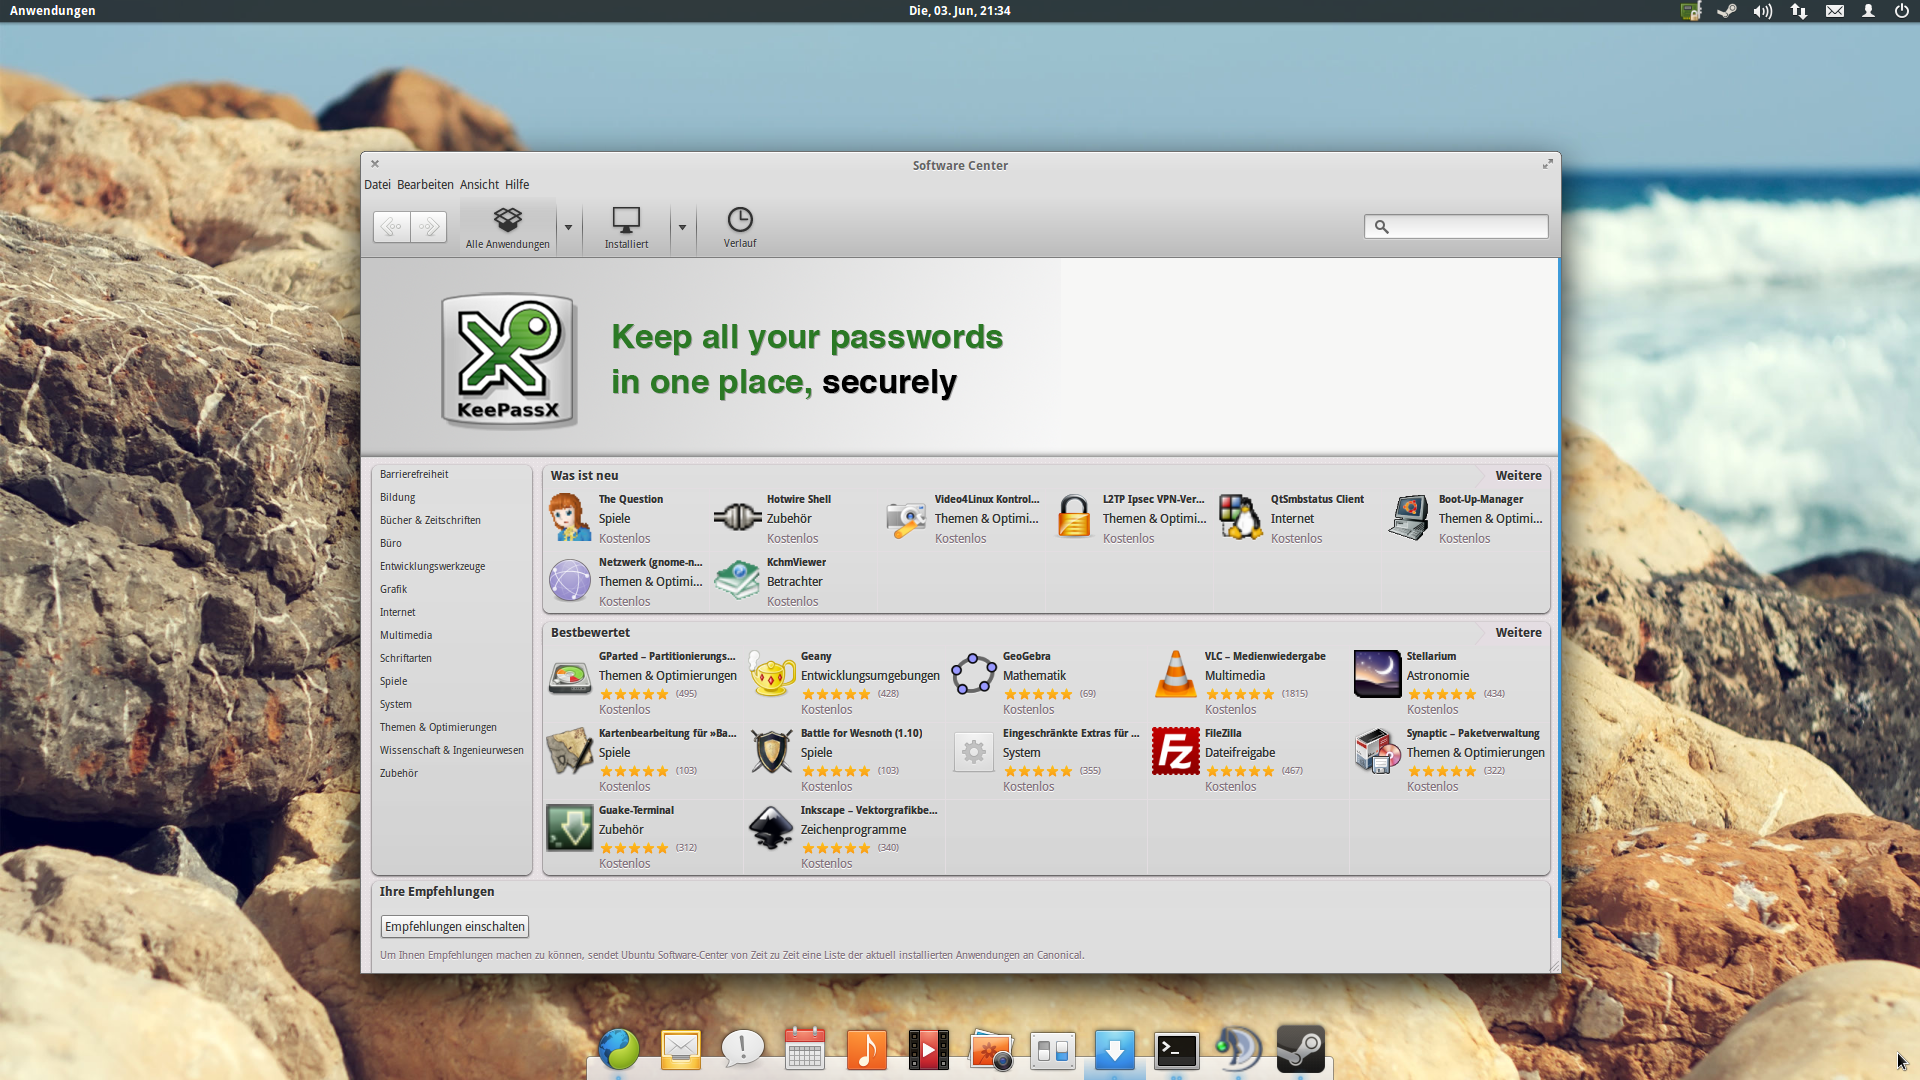
Task: Open the L2TP Ipsec VPN padlock icon
Action: [x=1073, y=517]
